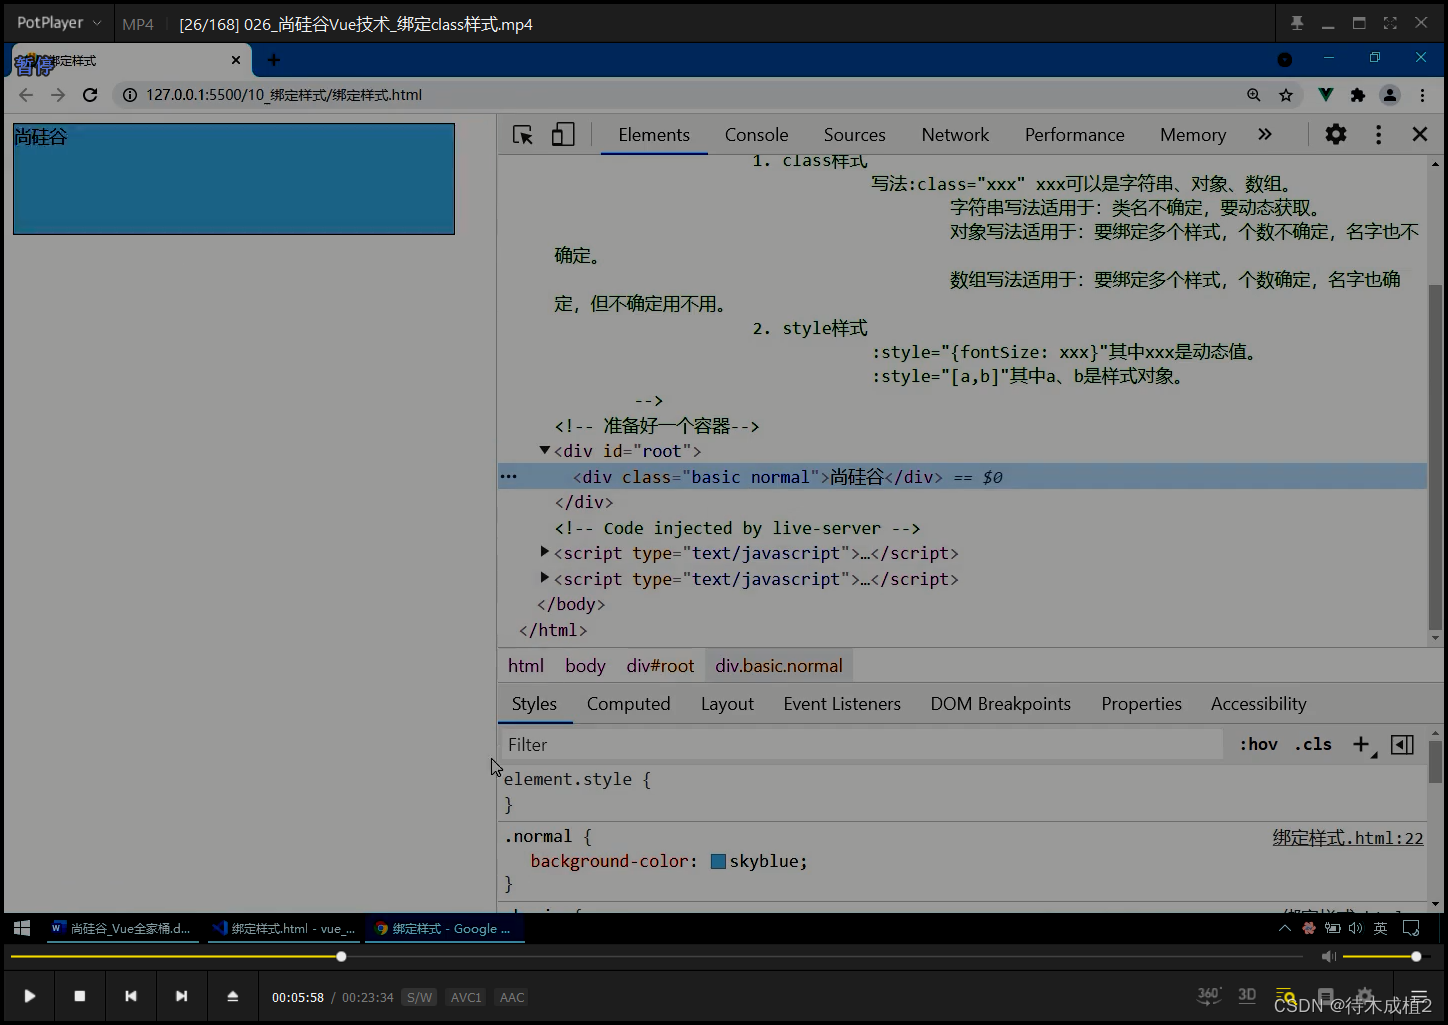Switch to the Elements tab
Screen dimensions: 1448x1025
(x=654, y=135)
